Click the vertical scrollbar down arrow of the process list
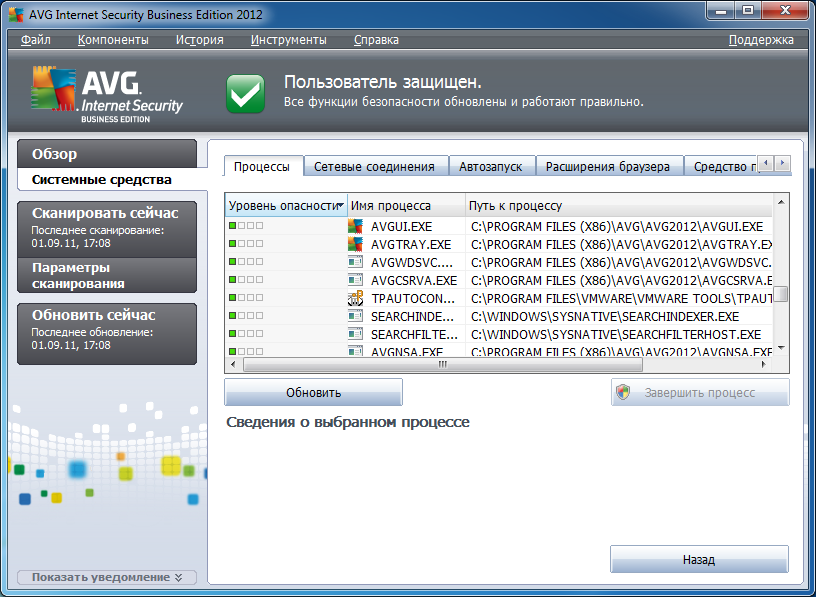The width and height of the screenshot is (816, 597). click(x=781, y=348)
